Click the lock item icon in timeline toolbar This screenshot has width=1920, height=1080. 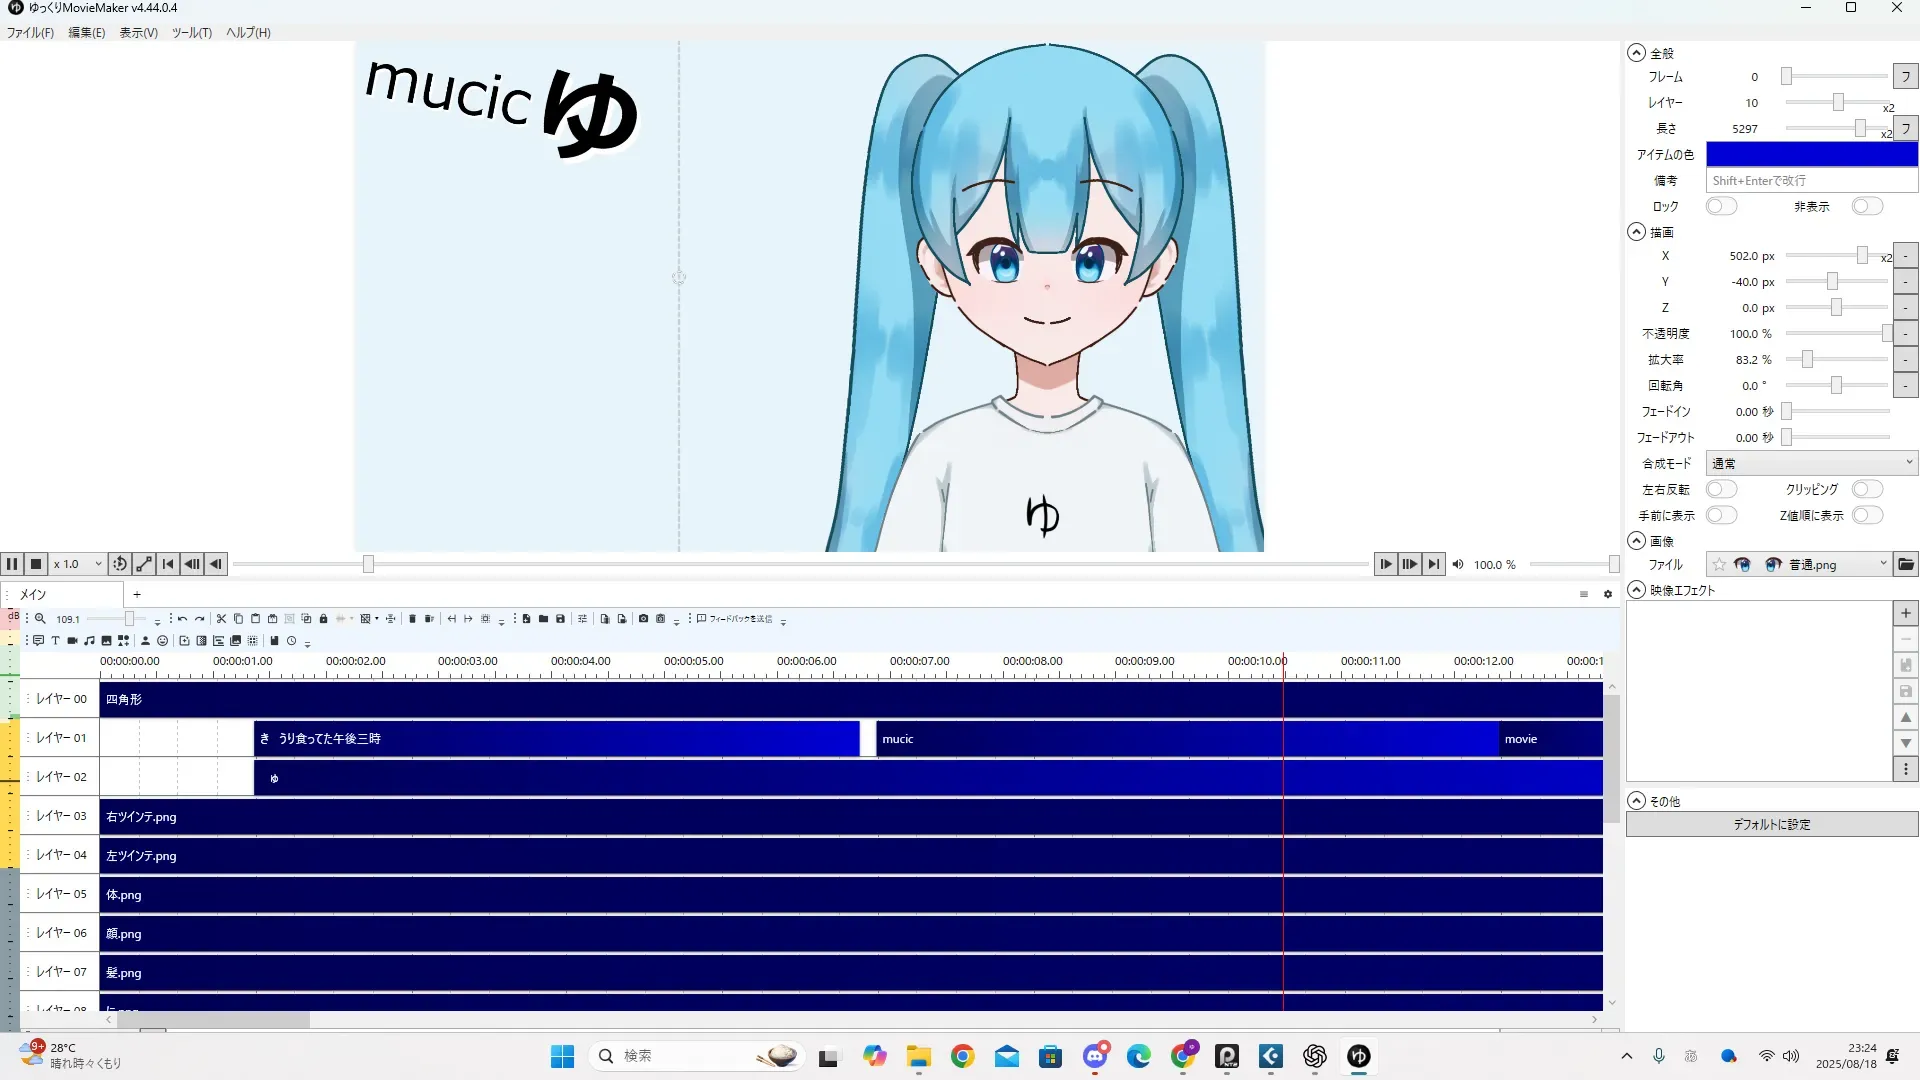coord(323,619)
